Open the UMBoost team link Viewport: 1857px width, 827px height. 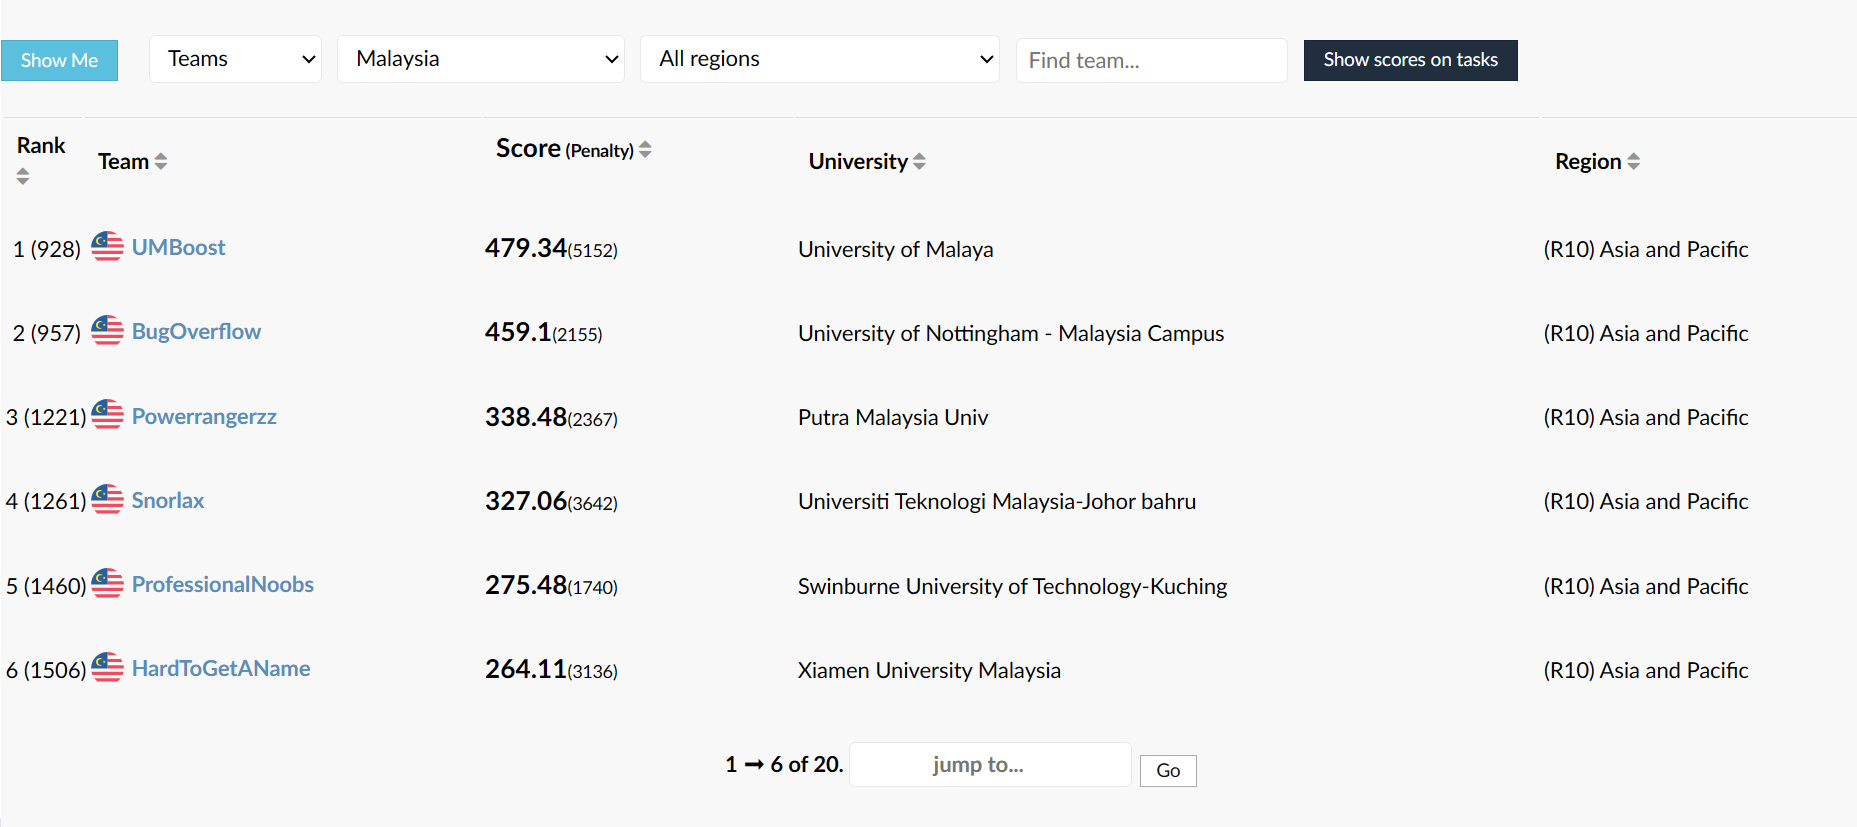(x=178, y=247)
